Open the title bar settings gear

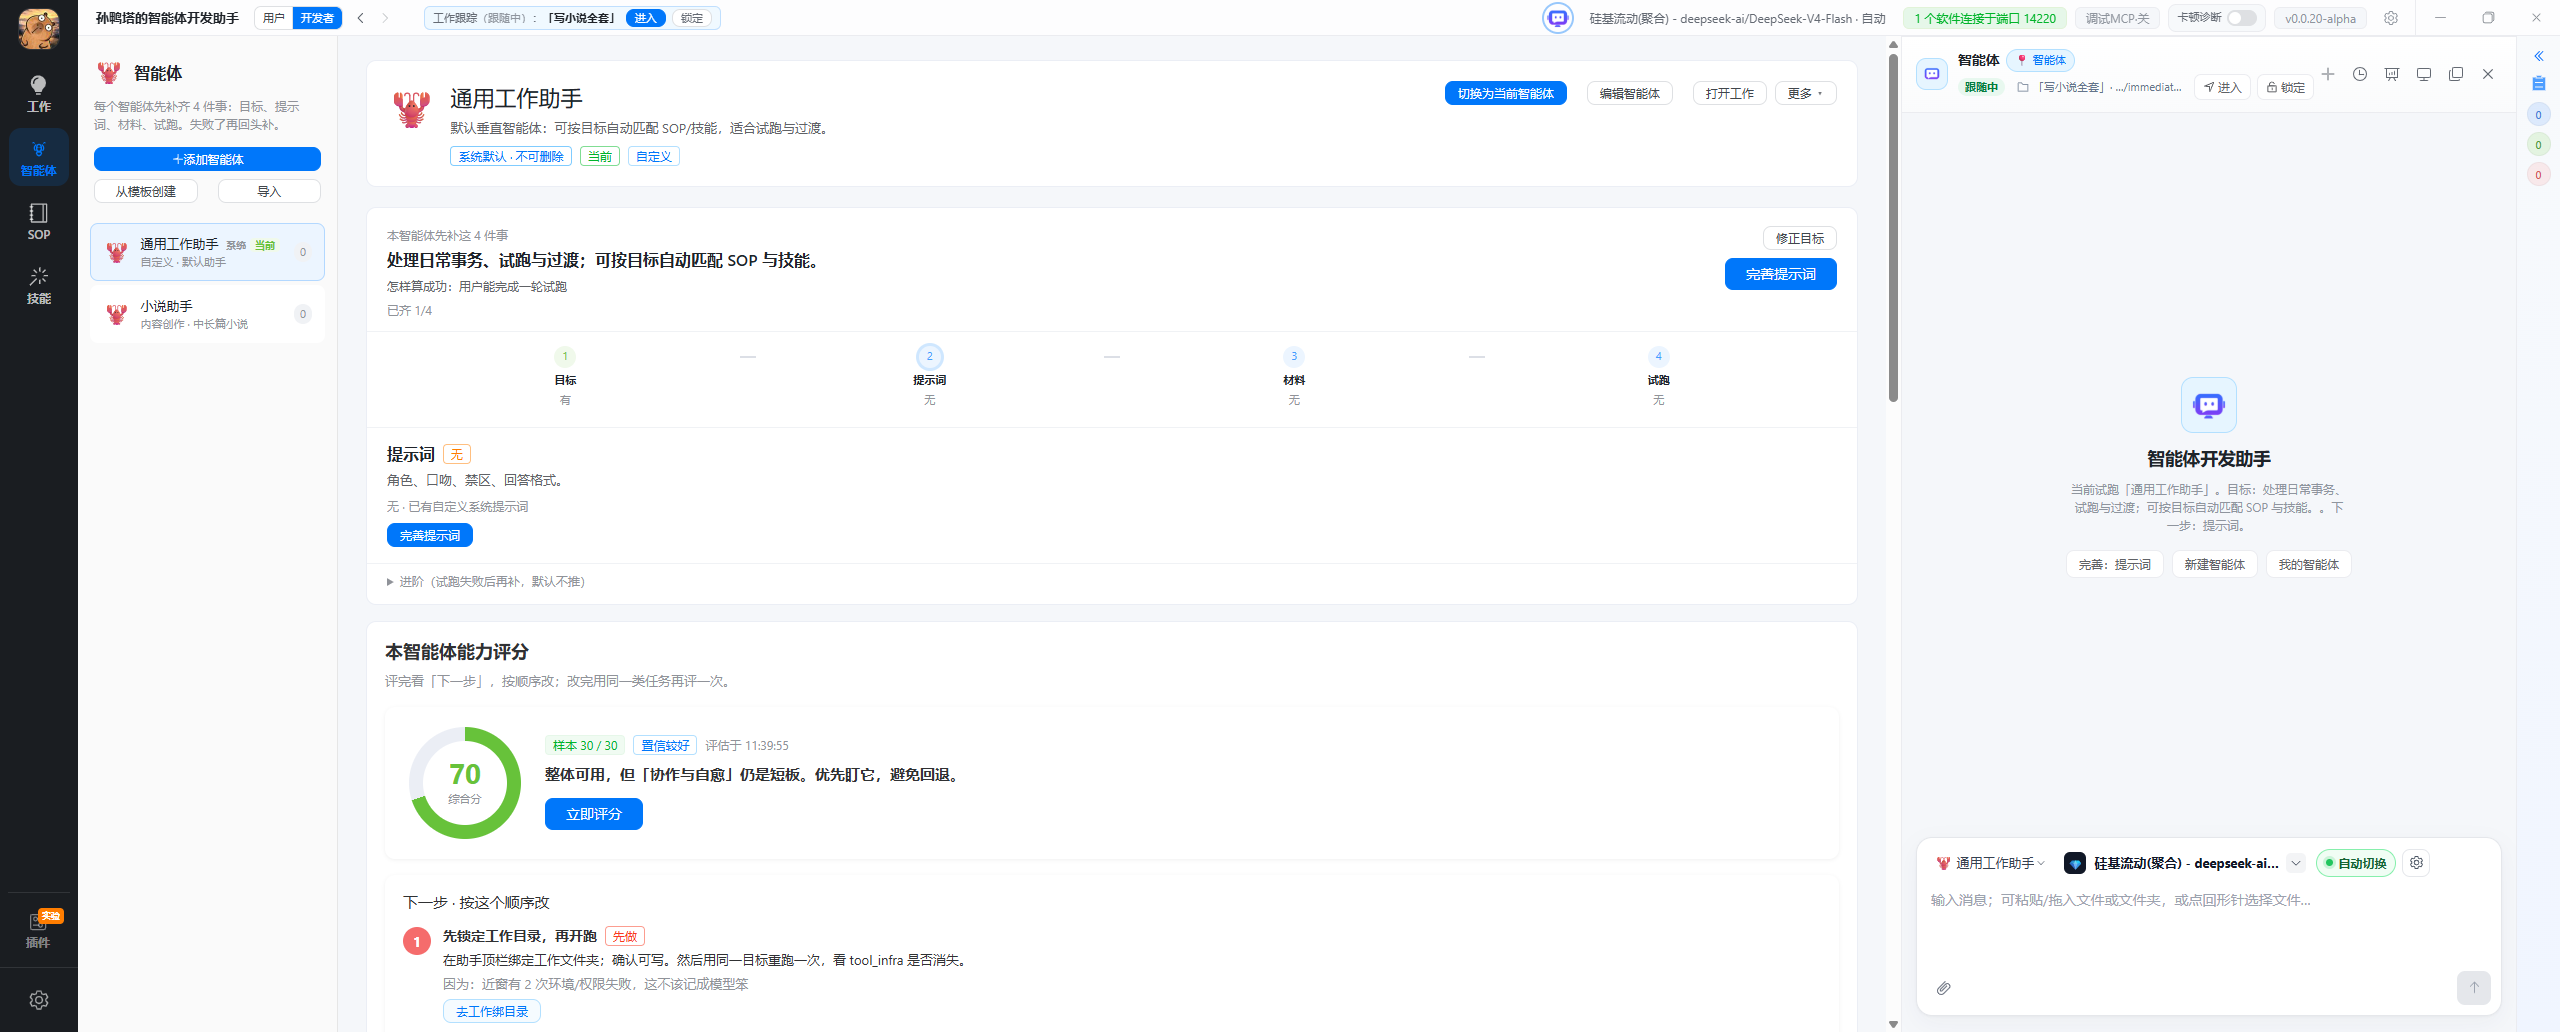point(2391,18)
